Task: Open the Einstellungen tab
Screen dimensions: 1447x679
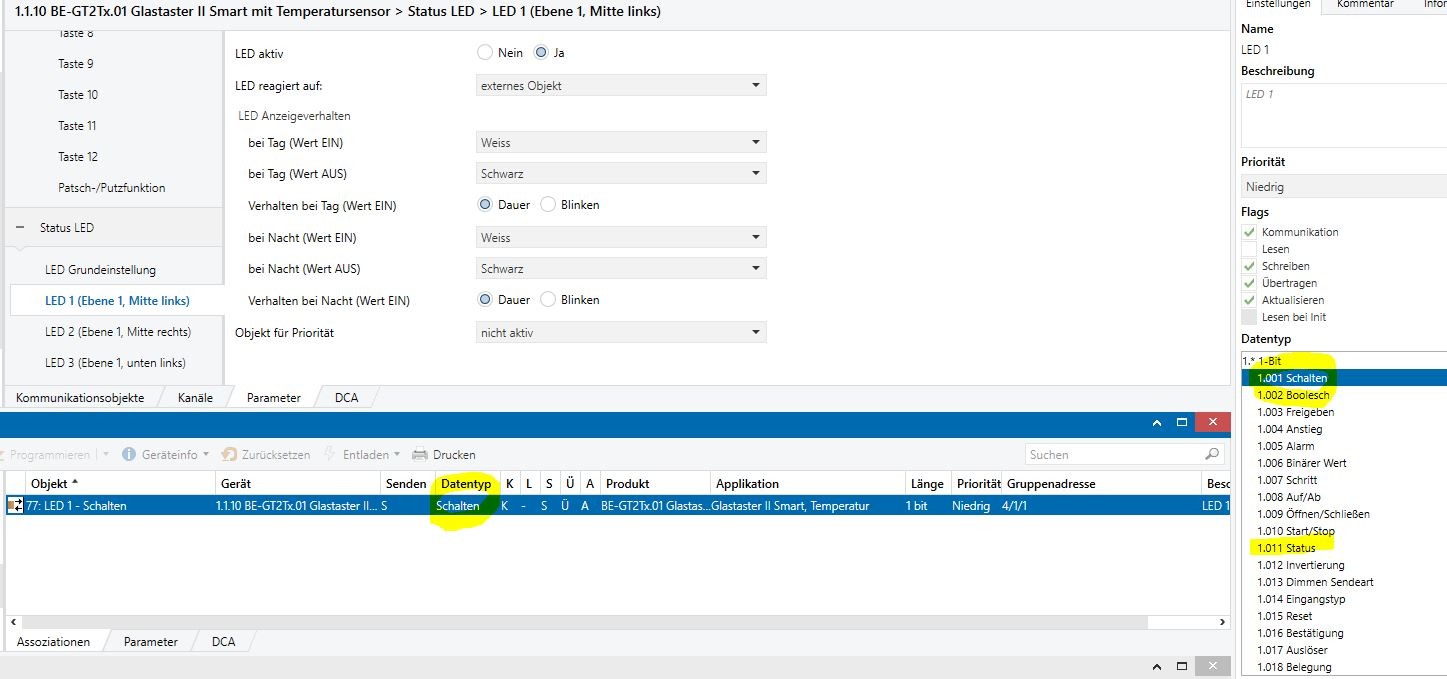Action: tap(1277, 5)
